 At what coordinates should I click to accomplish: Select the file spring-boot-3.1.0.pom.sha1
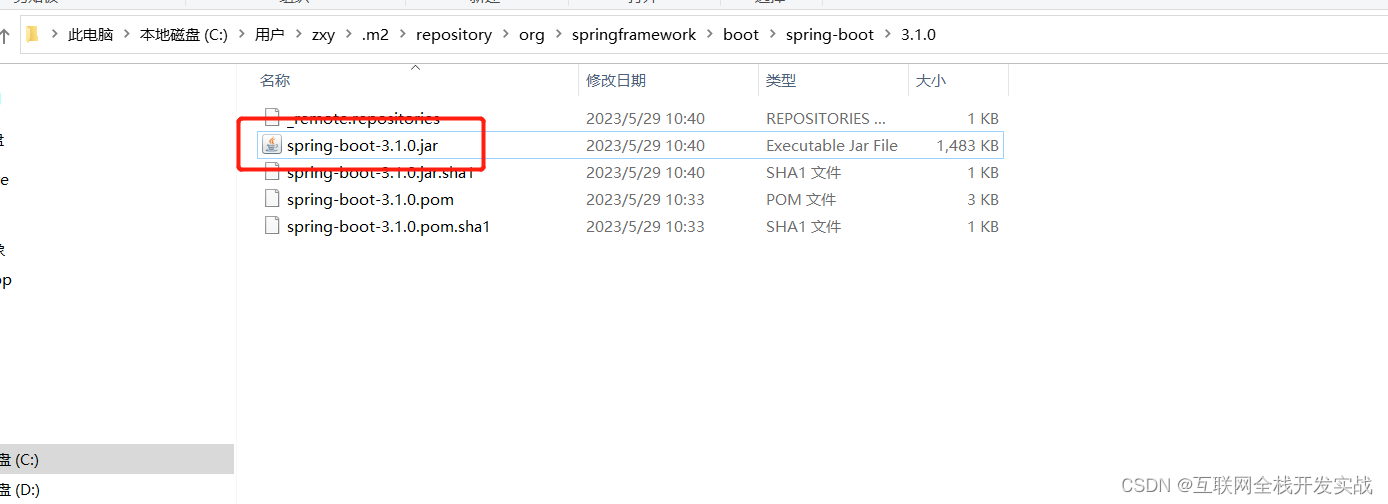coord(388,226)
